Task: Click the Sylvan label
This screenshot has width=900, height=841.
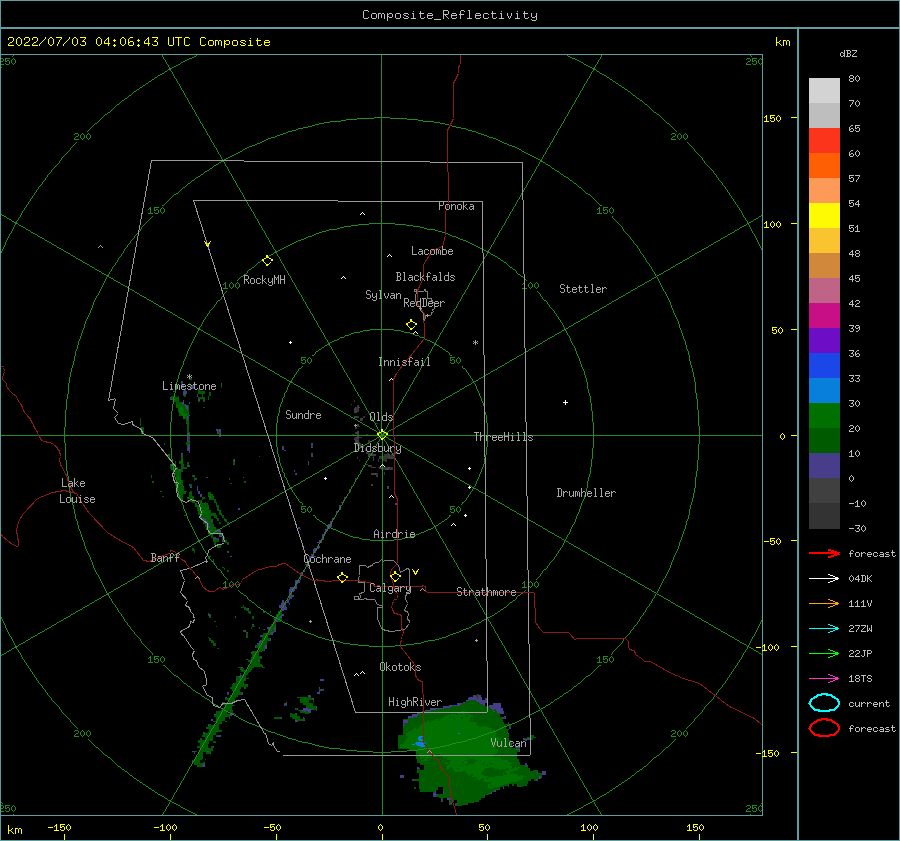Action: tap(383, 295)
